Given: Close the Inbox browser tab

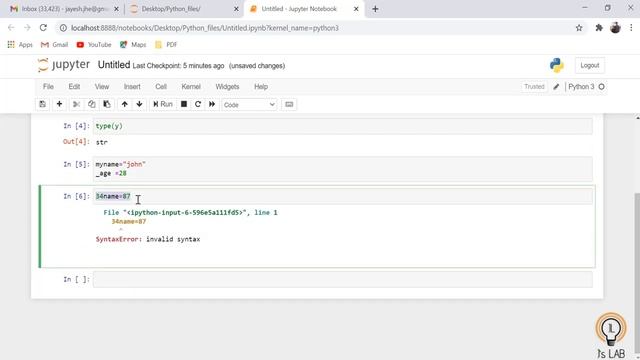Looking at the screenshot, I should point(116,9).
